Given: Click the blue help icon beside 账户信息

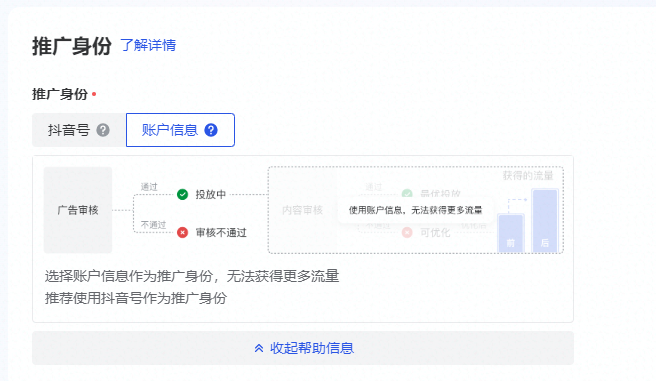Looking at the screenshot, I should tap(211, 130).
